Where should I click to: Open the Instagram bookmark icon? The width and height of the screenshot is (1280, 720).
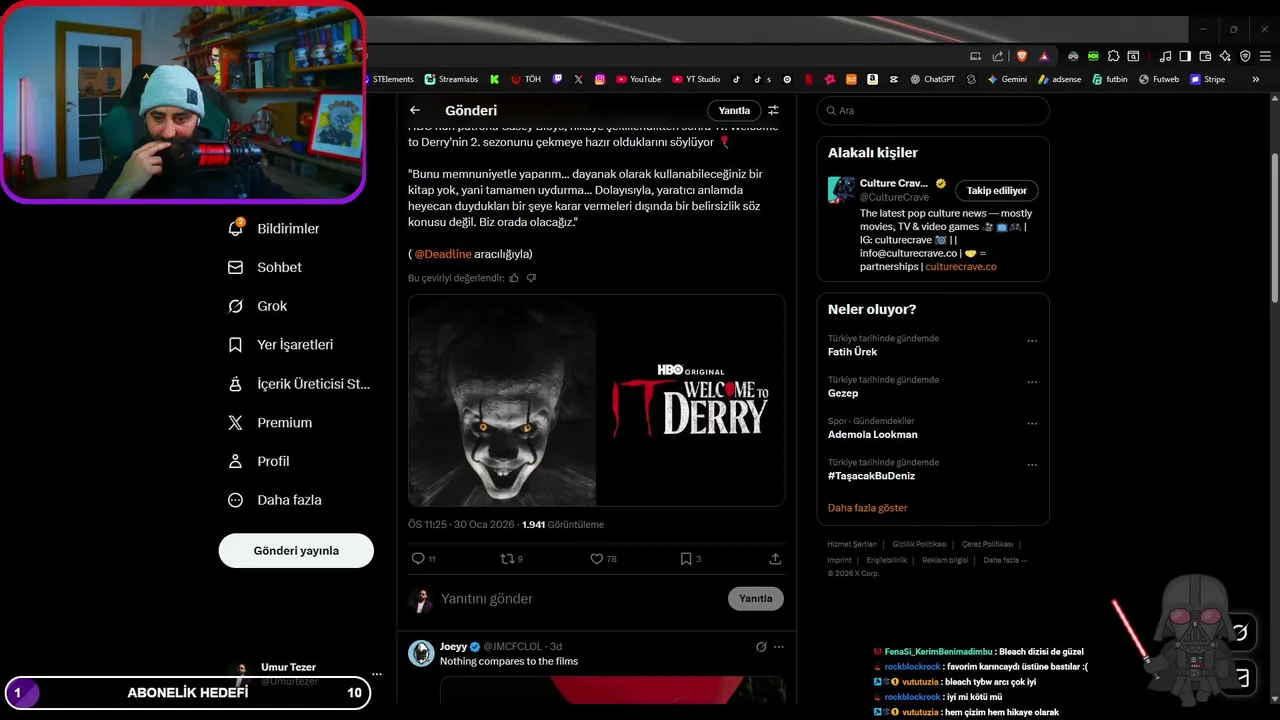tap(600, 79)
